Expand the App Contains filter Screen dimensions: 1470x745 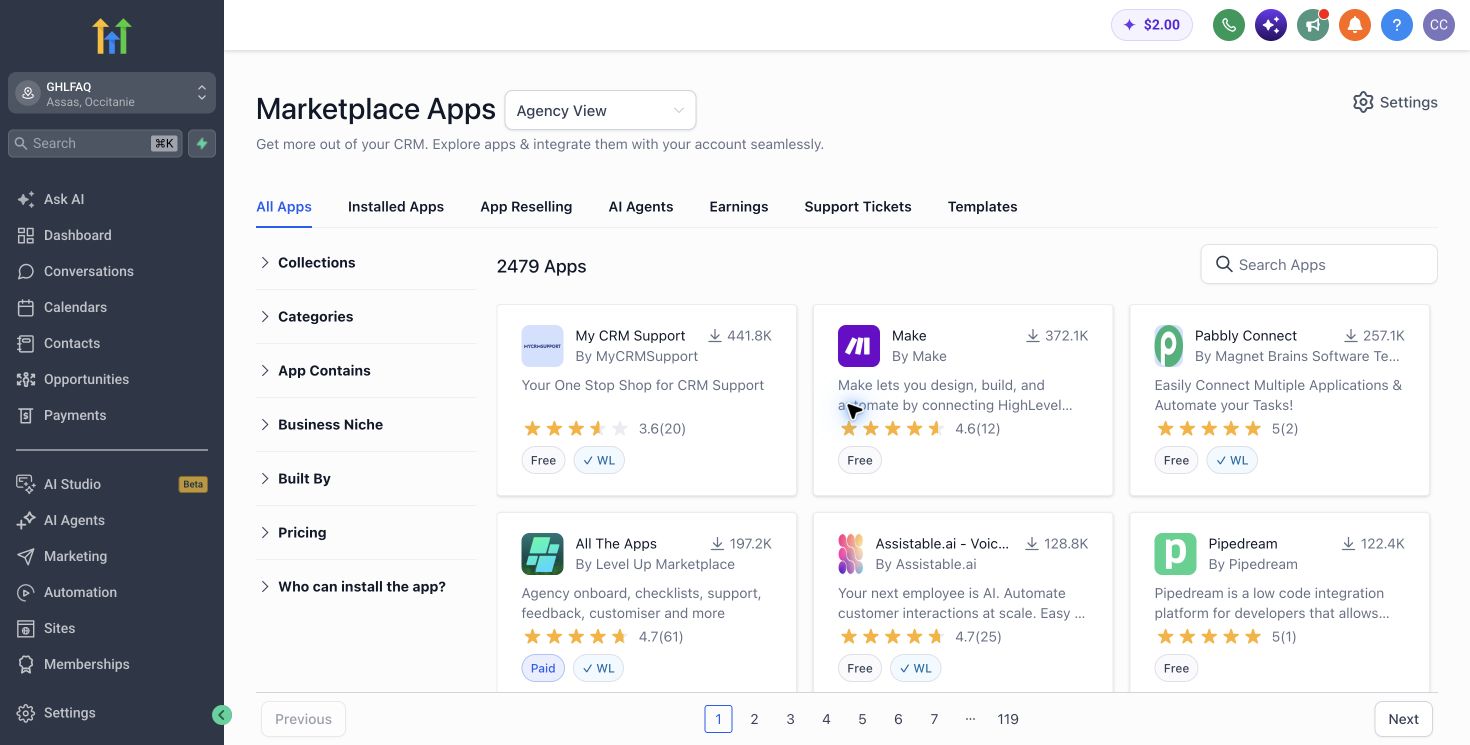pyautogui.click(x=366, y=370)
